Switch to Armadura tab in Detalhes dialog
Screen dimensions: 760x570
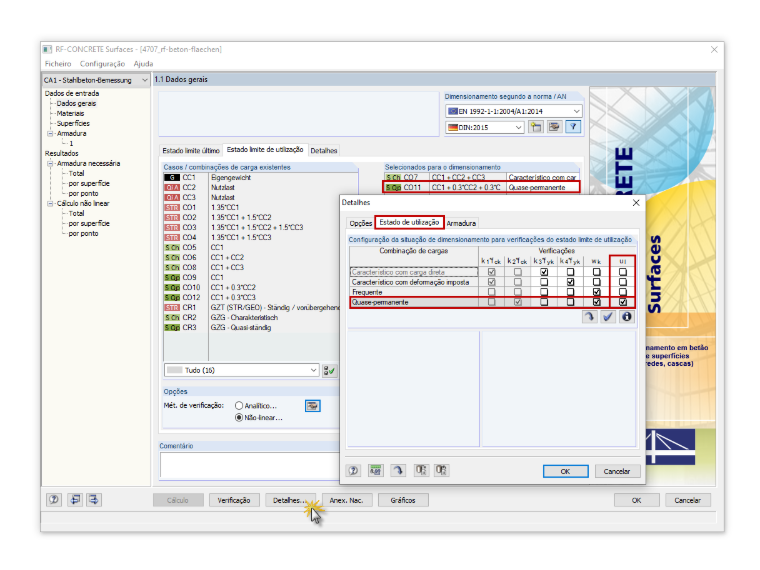point(461,223)
